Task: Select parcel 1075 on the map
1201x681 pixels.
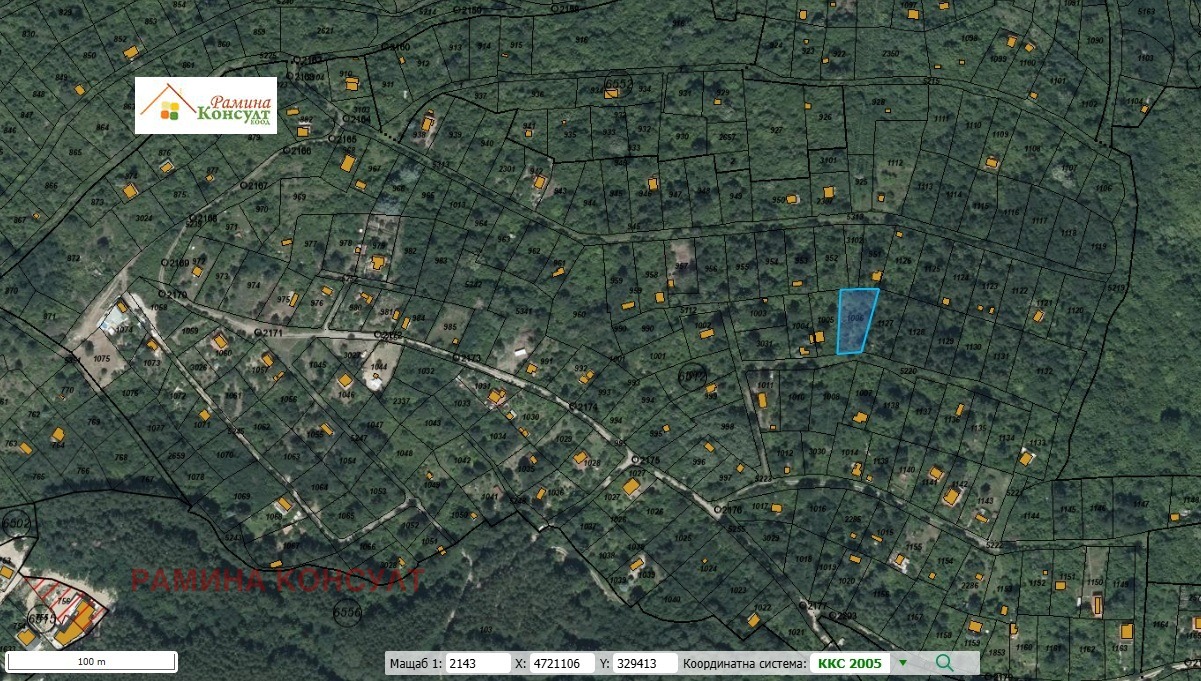Action: point(103,360)
